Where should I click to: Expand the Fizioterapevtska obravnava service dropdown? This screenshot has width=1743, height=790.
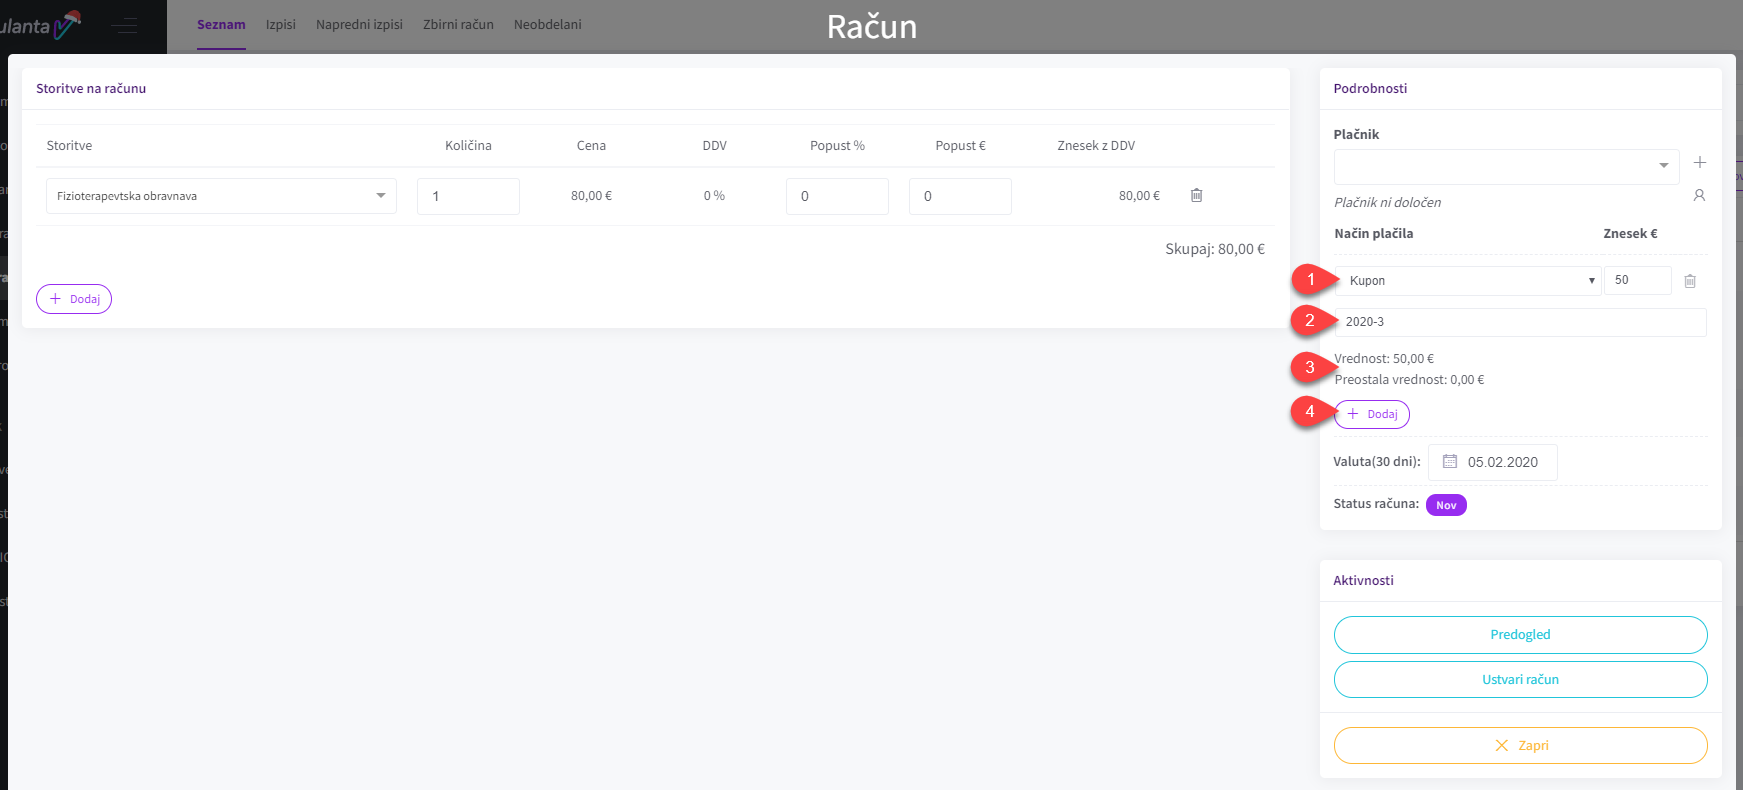(380, 196)
